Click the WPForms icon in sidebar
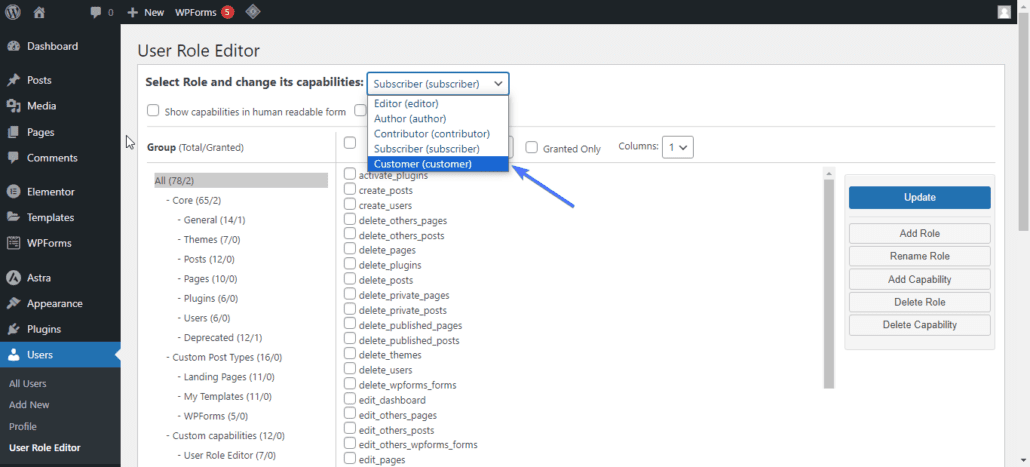Viewport: 1030px width, 467px height. coord(12,243)
